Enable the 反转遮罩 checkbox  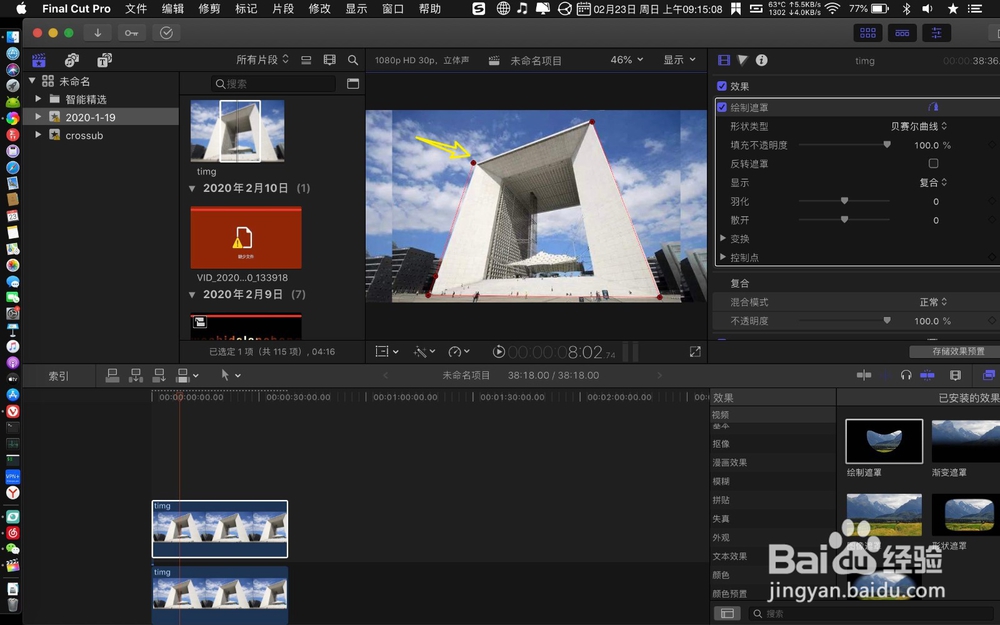pyautogui.click(x=933, y=163)
